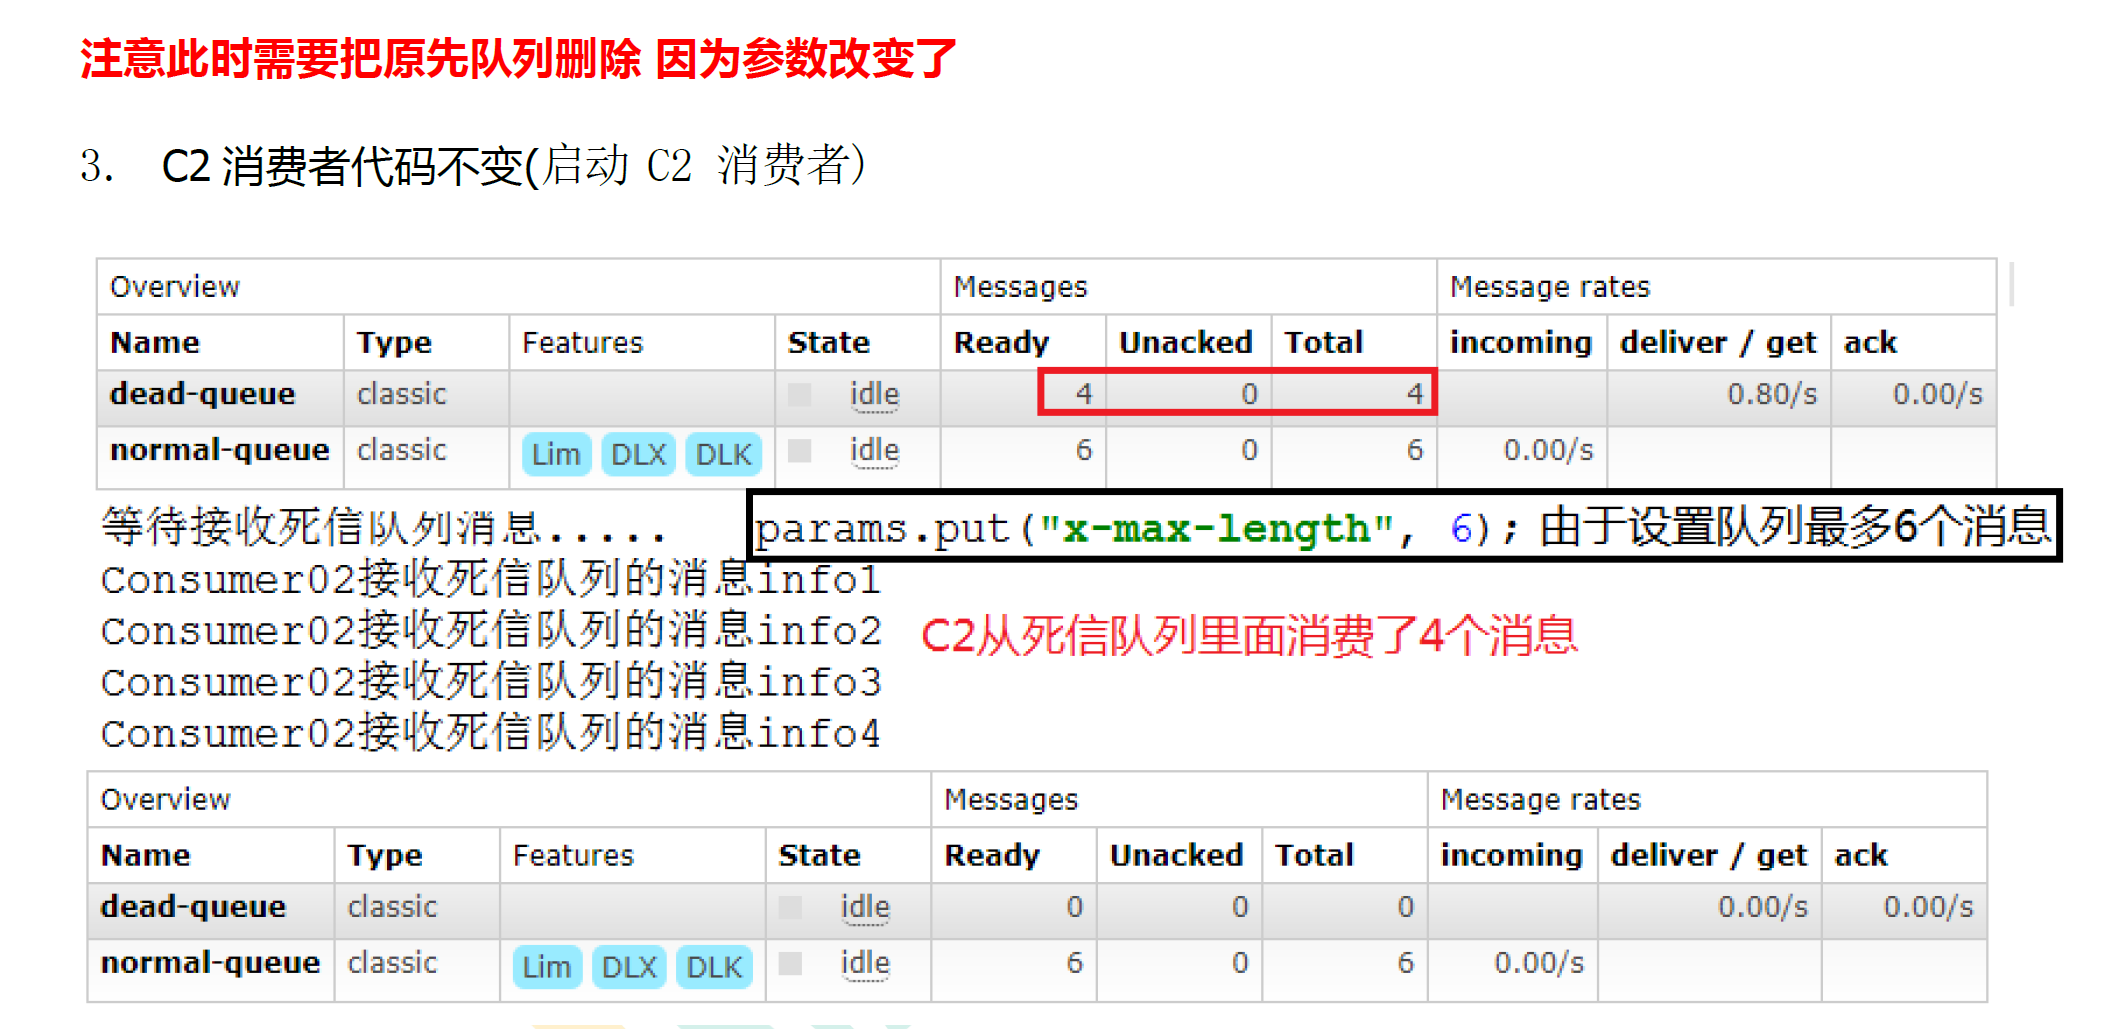Click Ready value 4 in upper dead-queue row
Screen dimensions: 2109x1029
pos(1083,394)
